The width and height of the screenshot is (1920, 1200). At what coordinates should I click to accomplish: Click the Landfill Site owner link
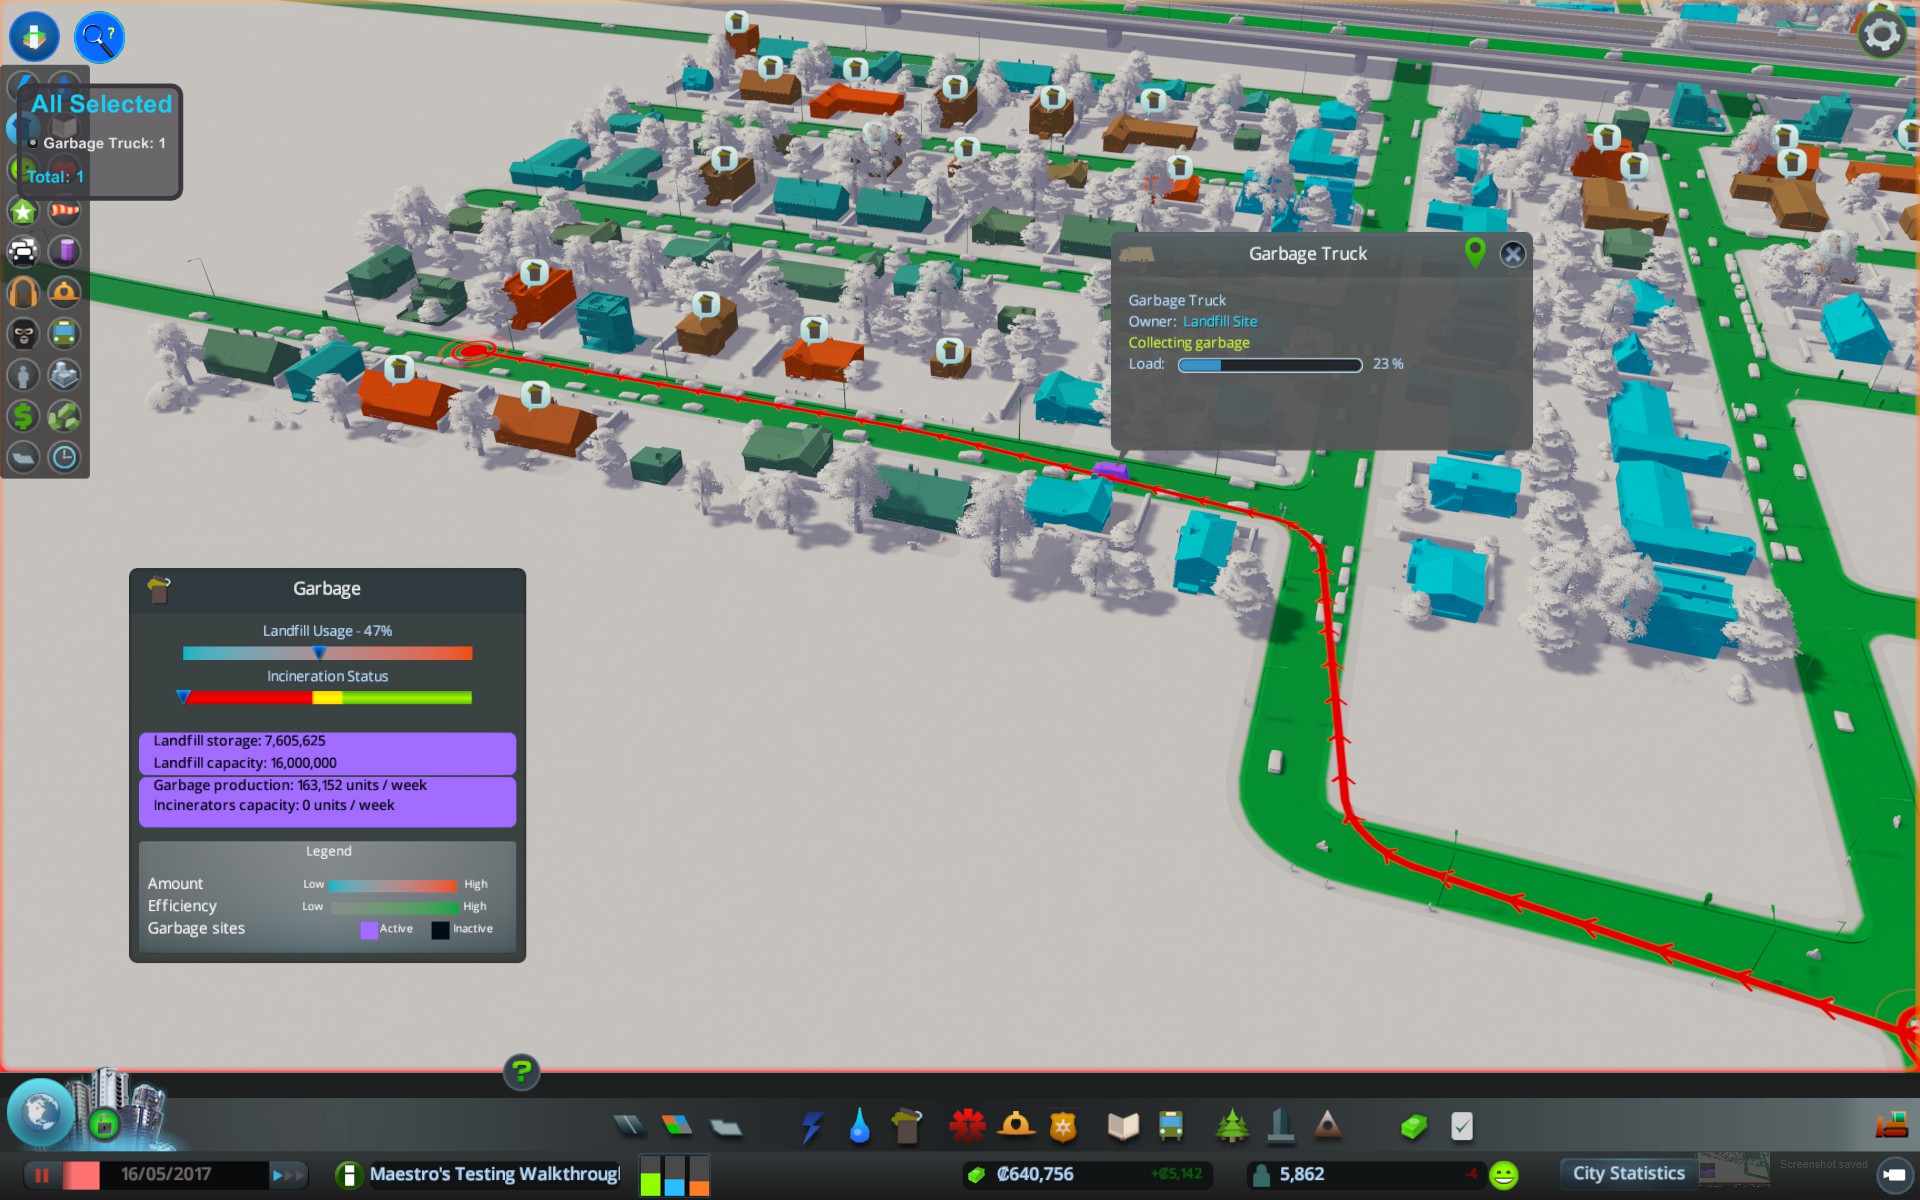(1220, 322)
